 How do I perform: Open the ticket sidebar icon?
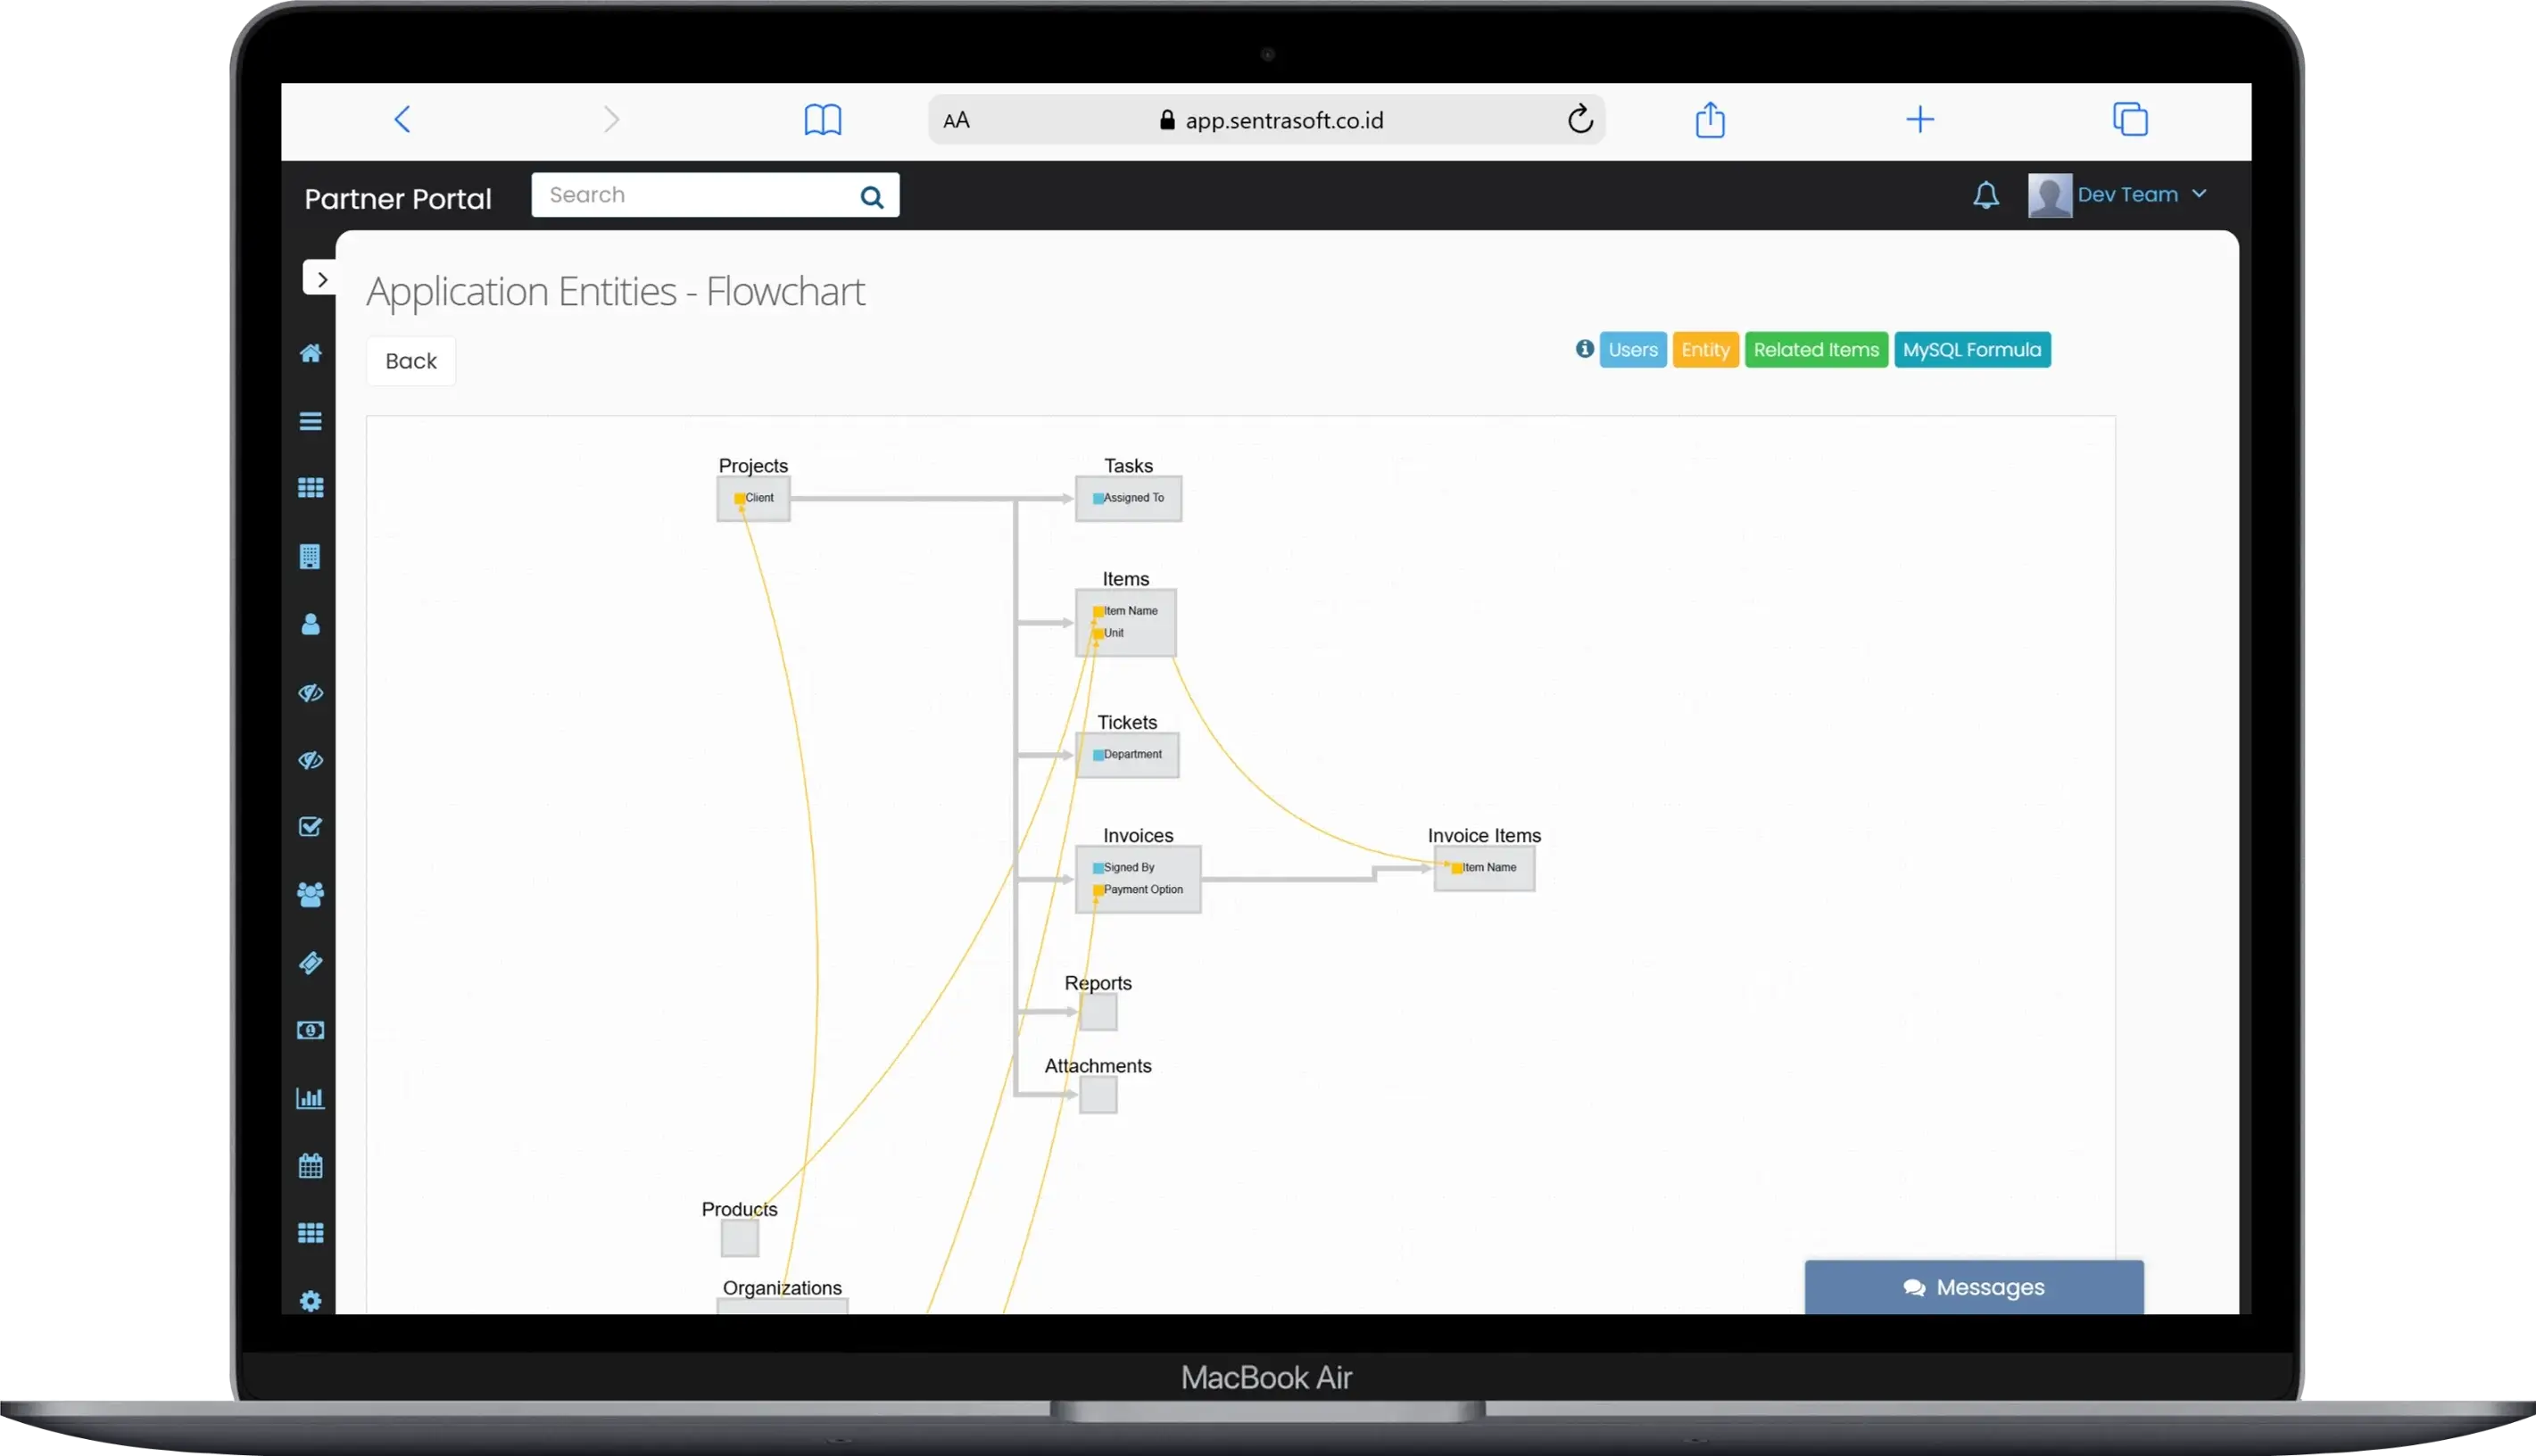click(311, 963)
